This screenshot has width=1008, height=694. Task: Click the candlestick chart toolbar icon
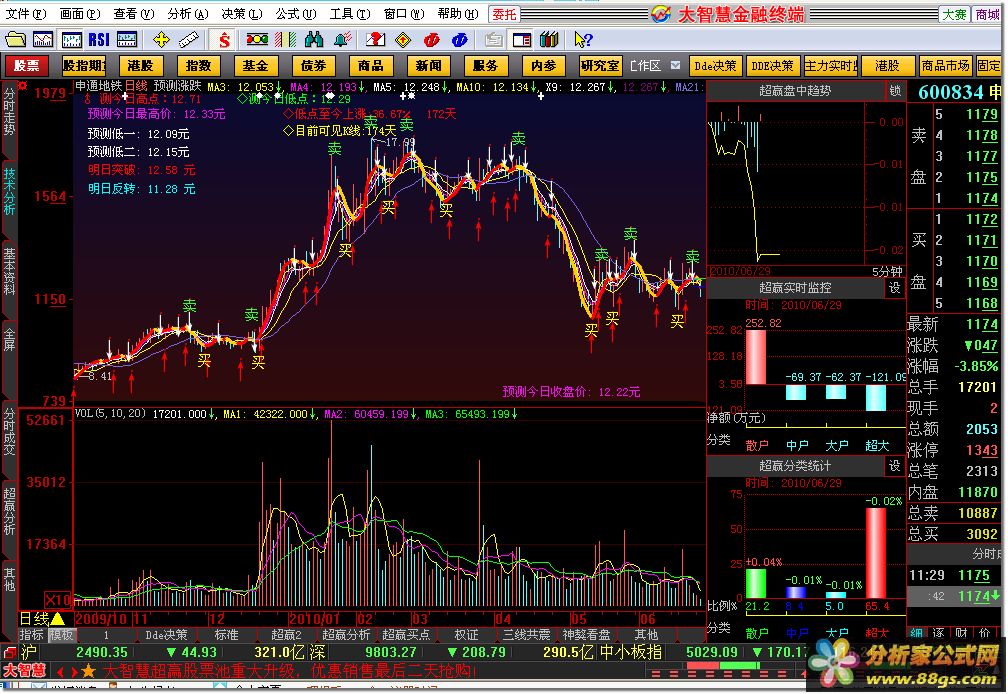coord(71,40)
